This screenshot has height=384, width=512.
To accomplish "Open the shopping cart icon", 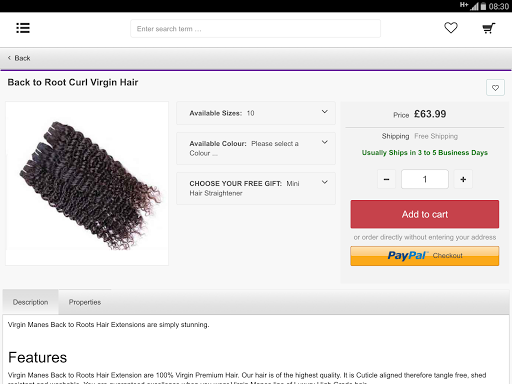I will 489,28.
